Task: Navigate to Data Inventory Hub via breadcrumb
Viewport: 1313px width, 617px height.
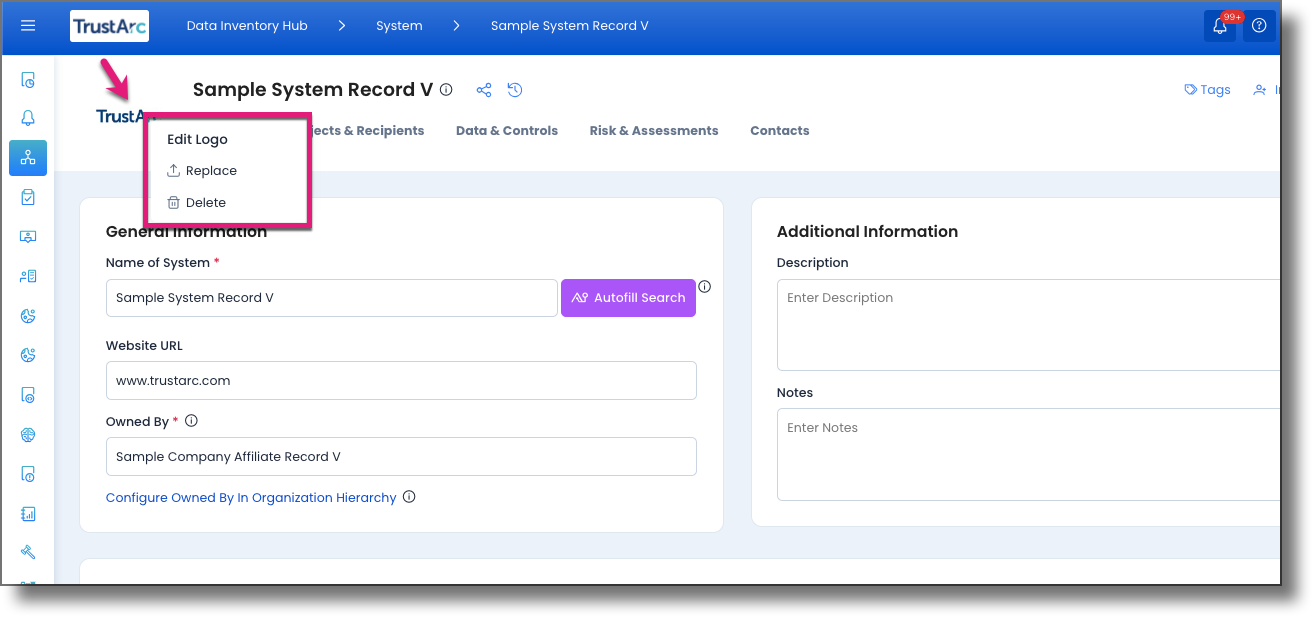Action: tap(247, 25)
